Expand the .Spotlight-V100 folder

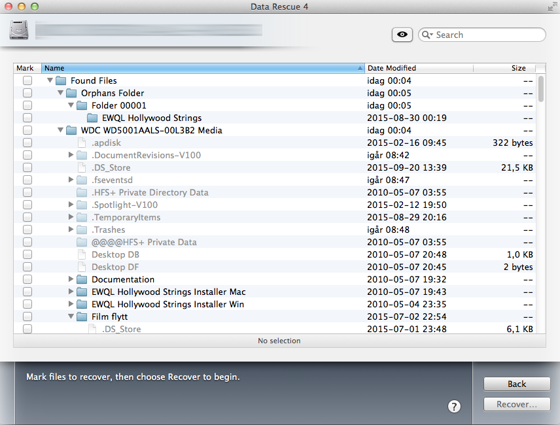71,204
